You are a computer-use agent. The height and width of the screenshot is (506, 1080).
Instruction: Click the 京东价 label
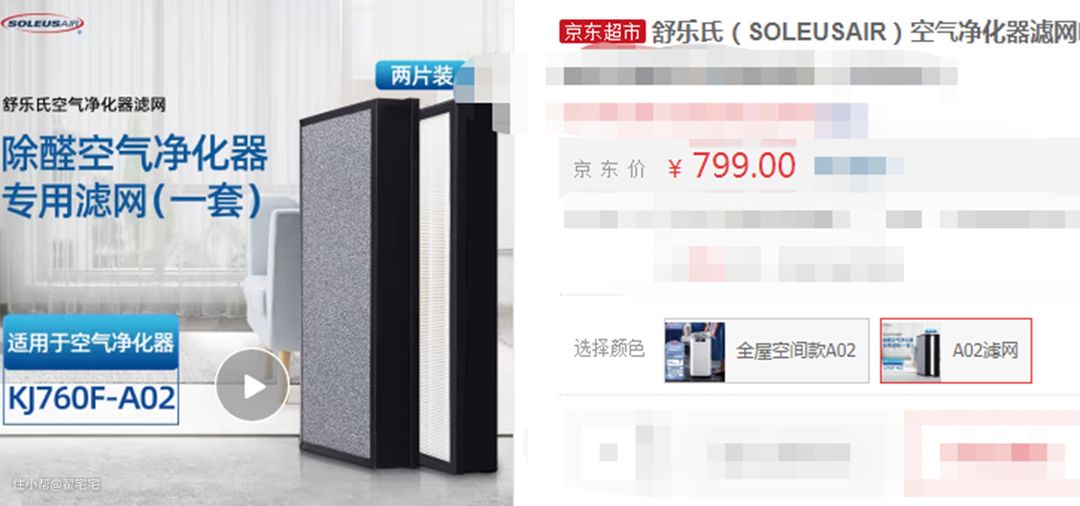pyautogui.click(x=609, y=169)
